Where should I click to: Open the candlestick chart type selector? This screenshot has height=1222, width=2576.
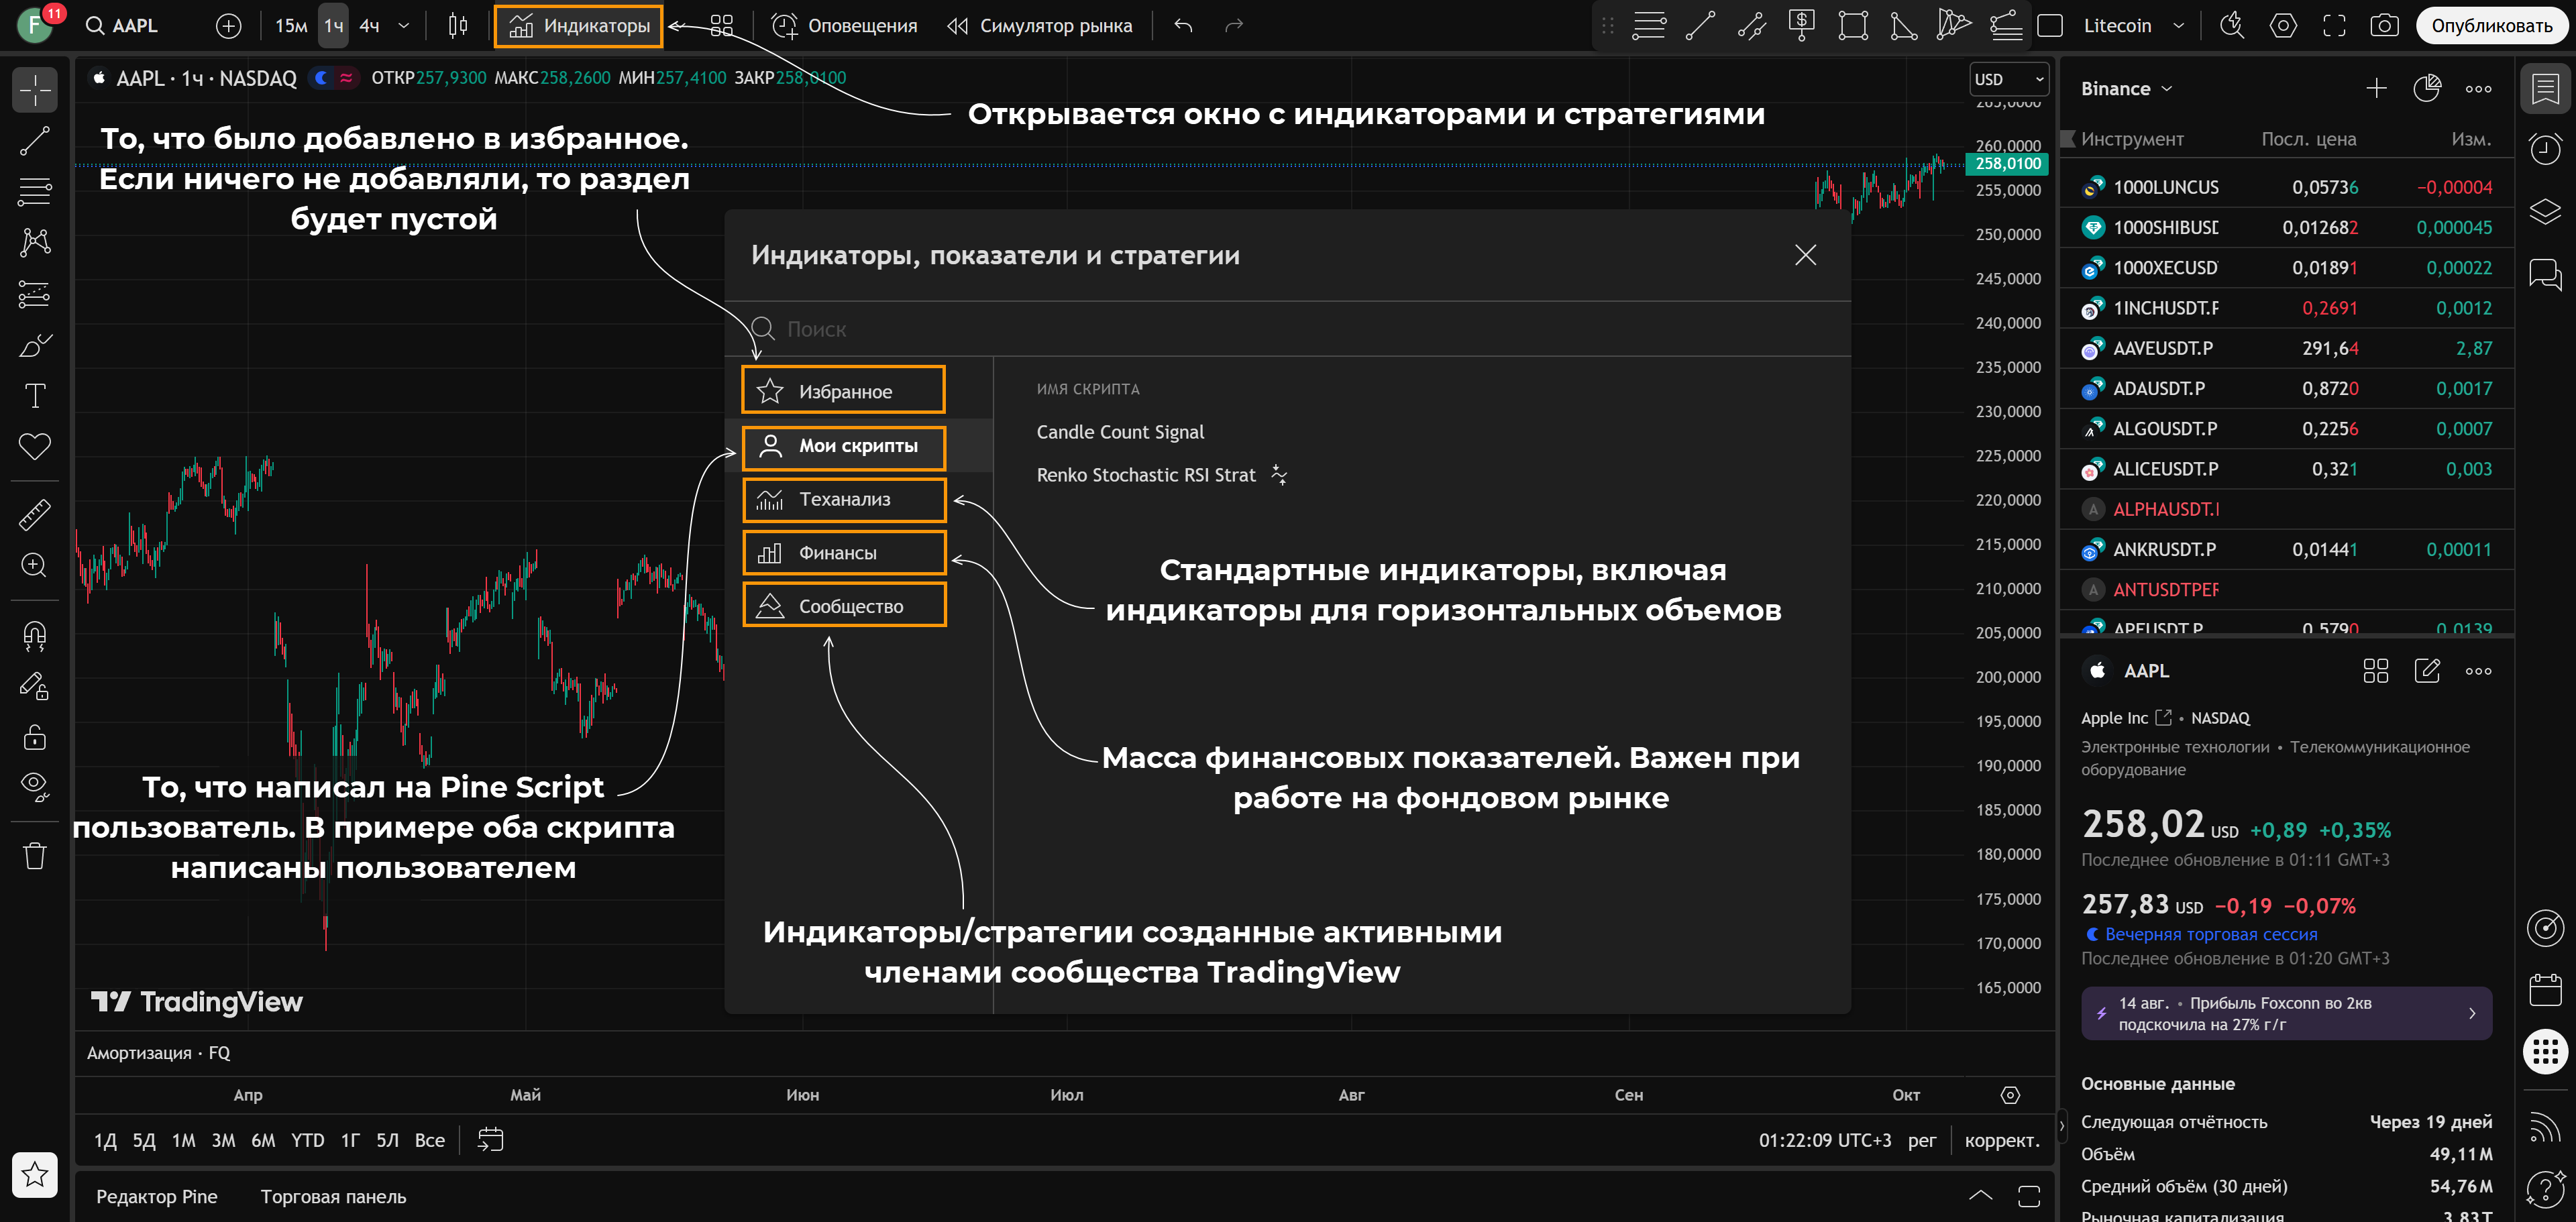click(x=458, y=26)
